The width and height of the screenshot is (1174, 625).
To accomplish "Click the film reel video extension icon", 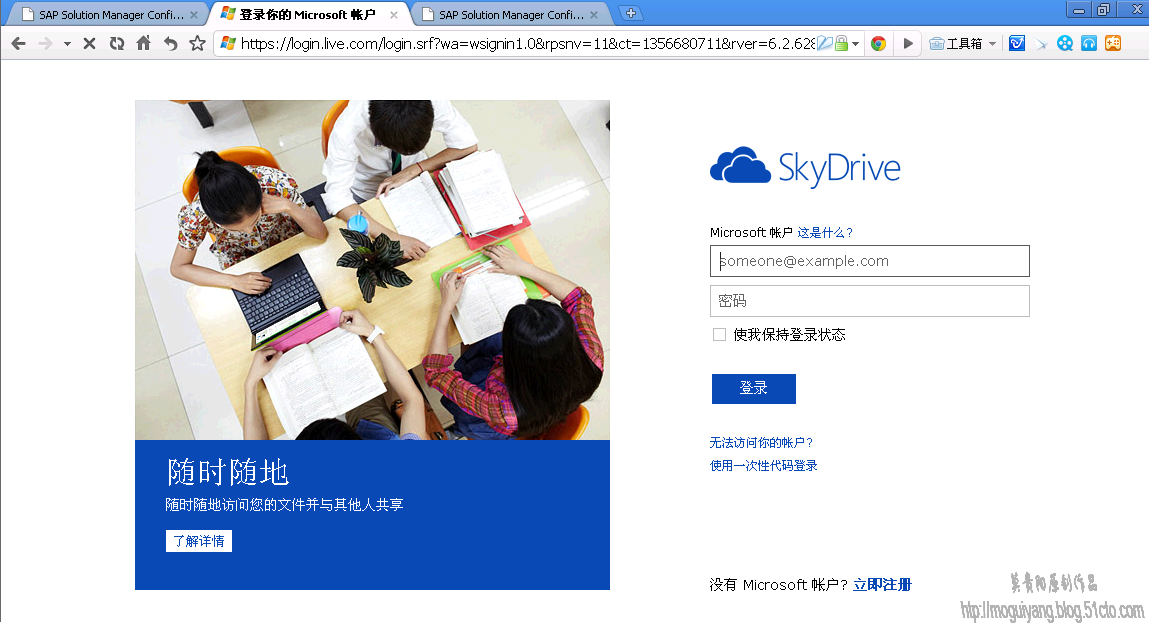I will [x=1065, y=43].
